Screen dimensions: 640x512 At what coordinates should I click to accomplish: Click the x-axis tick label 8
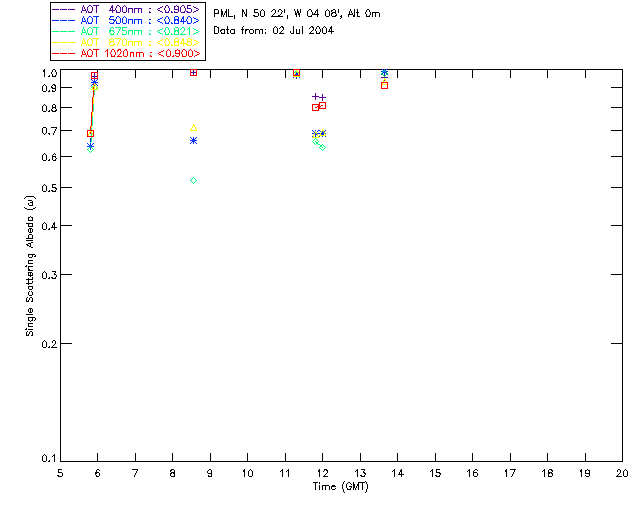[173, 473]
